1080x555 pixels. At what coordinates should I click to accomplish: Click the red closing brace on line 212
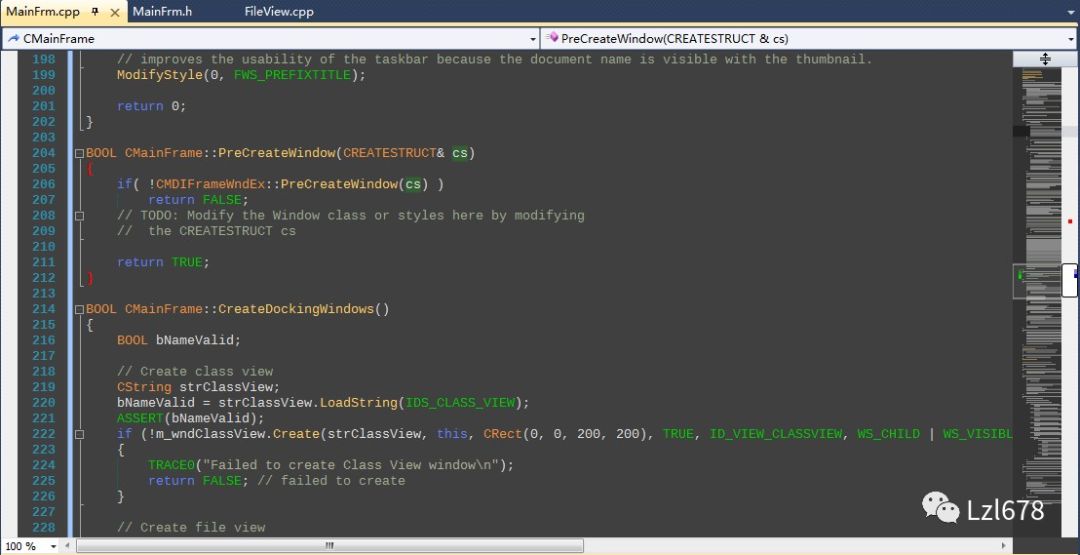click(x=90, y=278)
